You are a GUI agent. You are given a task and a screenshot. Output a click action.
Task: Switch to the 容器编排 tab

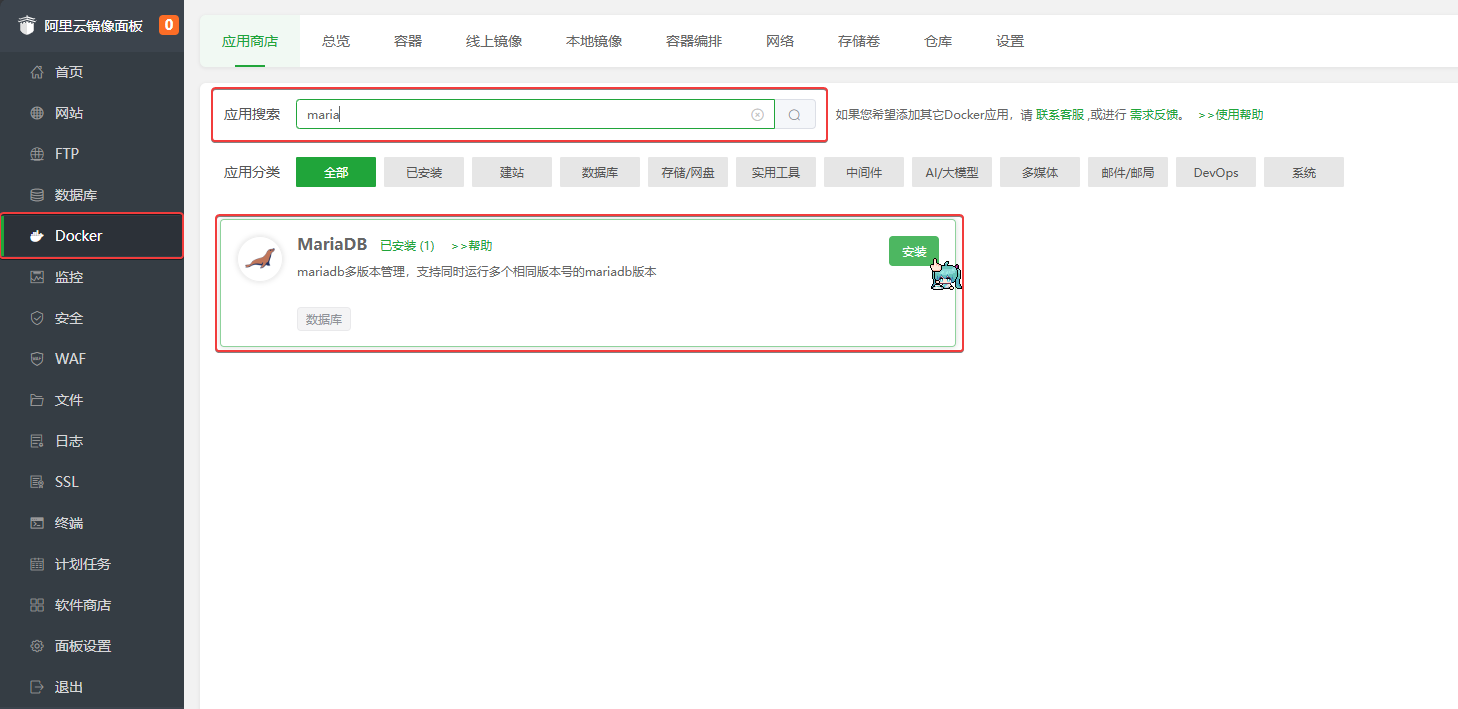pos(694,41)
